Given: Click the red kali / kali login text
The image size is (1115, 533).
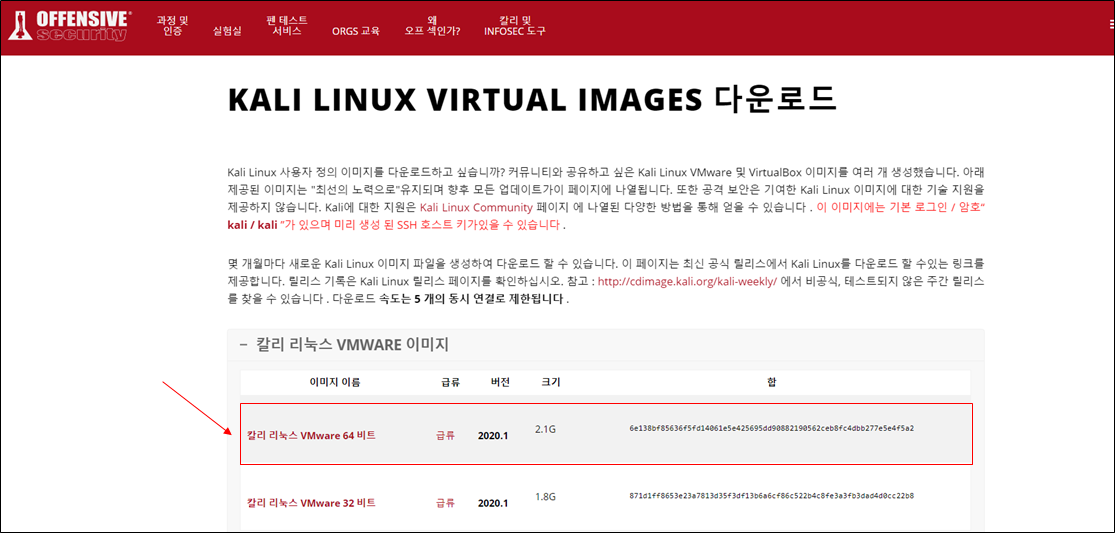Looking at the screenshot, I should (250, 225).
